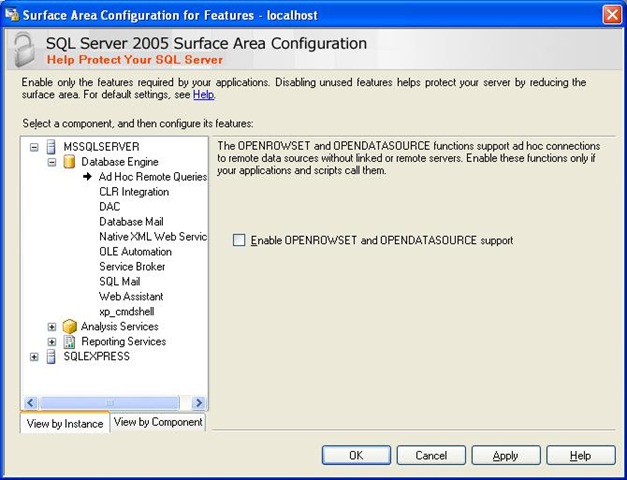Image resolution: width=627 pixels, height=480 pixels.
Task: Expand the Analysis Services node
Action: pyautogui.click(x=52, y=327)
